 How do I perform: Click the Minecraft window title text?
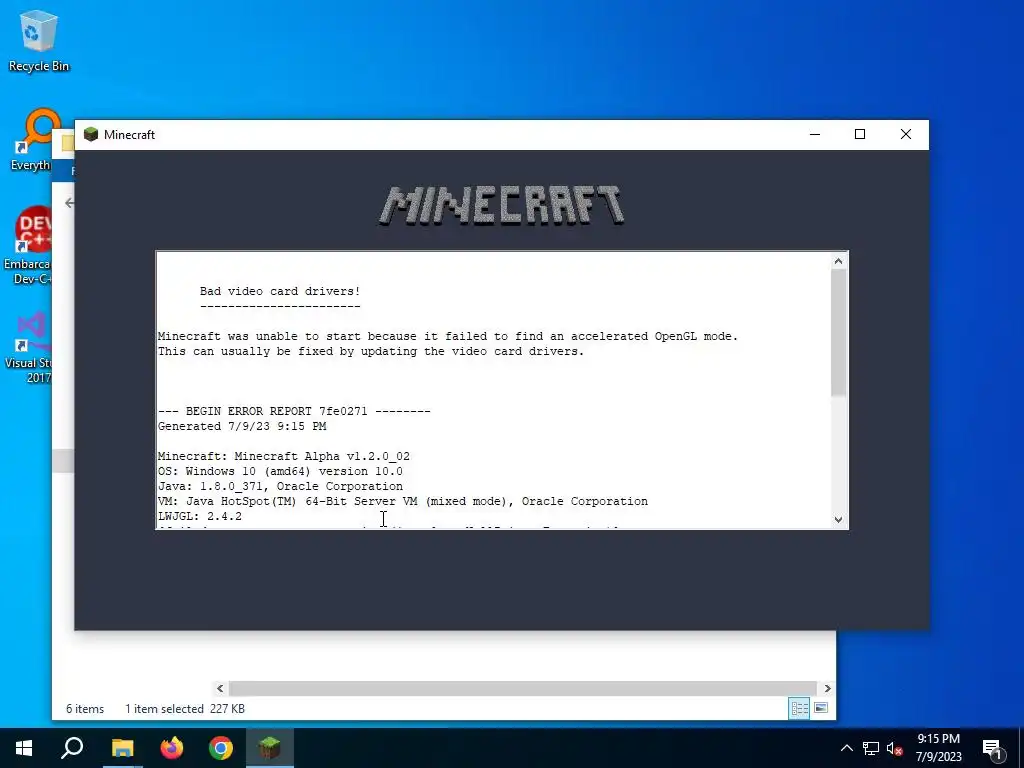coord(129,135)
